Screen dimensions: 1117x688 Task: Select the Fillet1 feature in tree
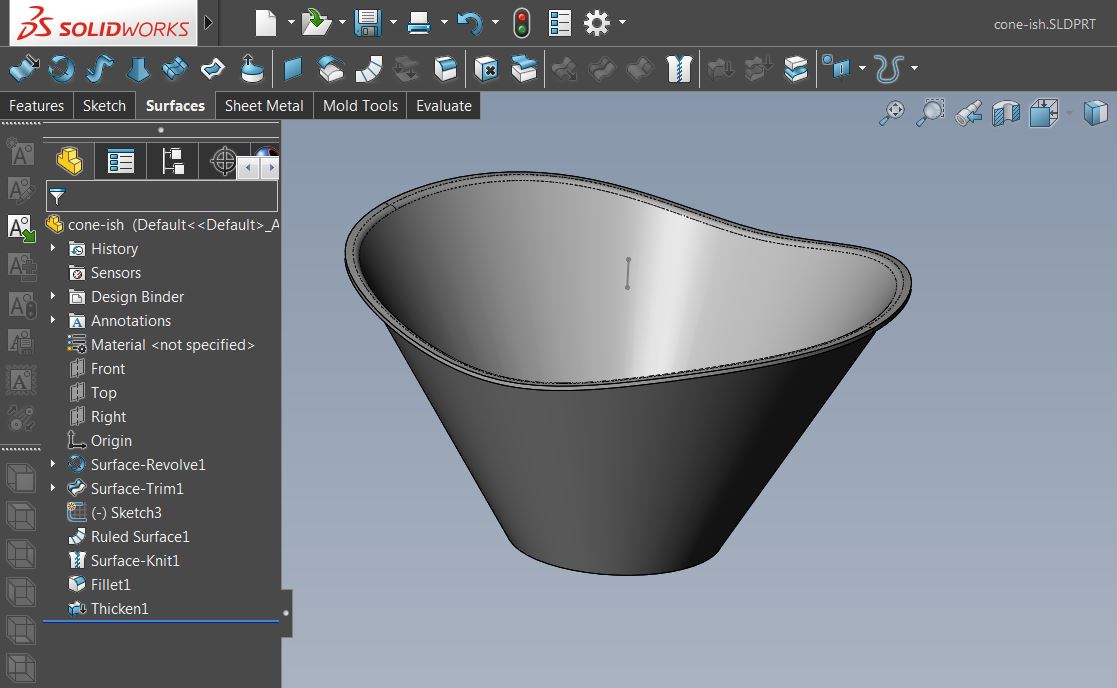110,584
